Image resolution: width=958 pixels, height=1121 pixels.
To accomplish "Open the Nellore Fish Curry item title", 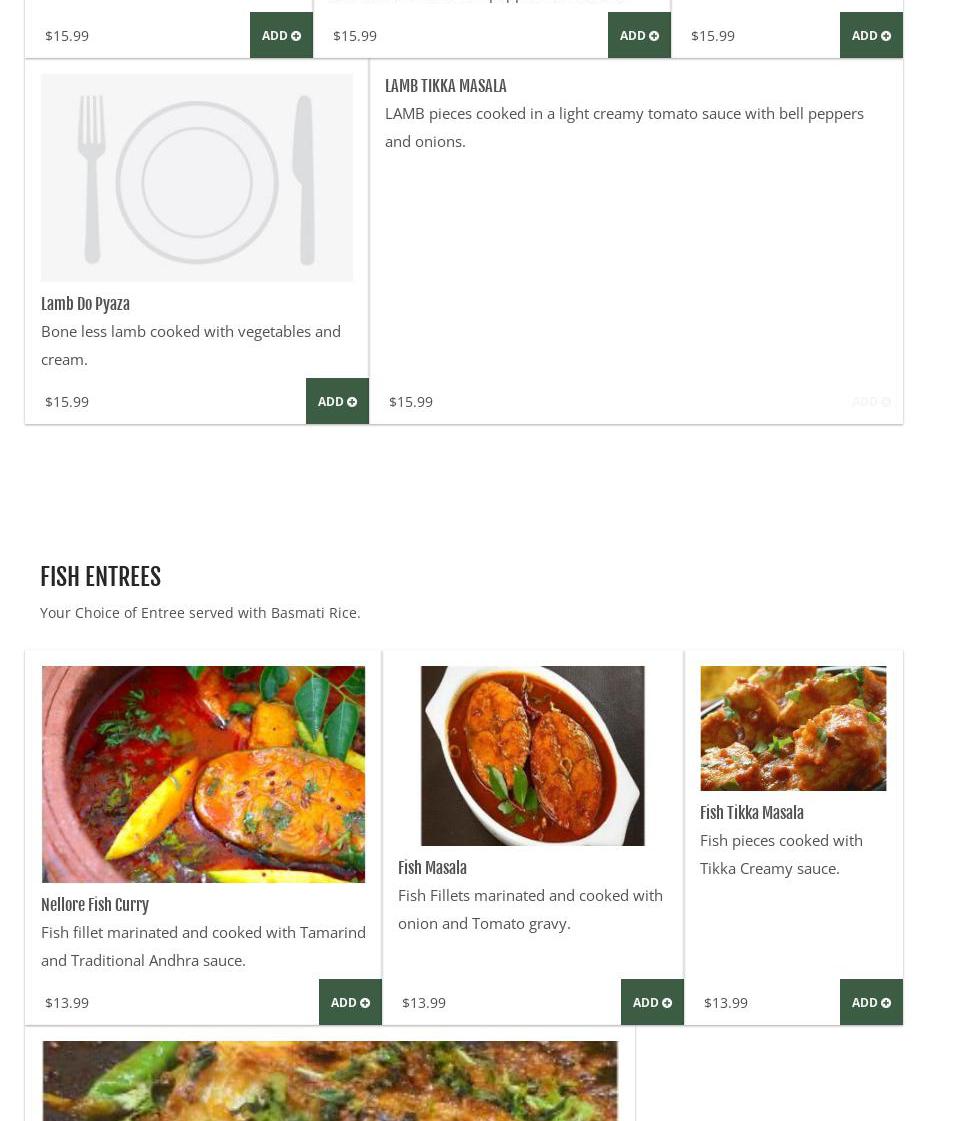I will pos(95,905).
